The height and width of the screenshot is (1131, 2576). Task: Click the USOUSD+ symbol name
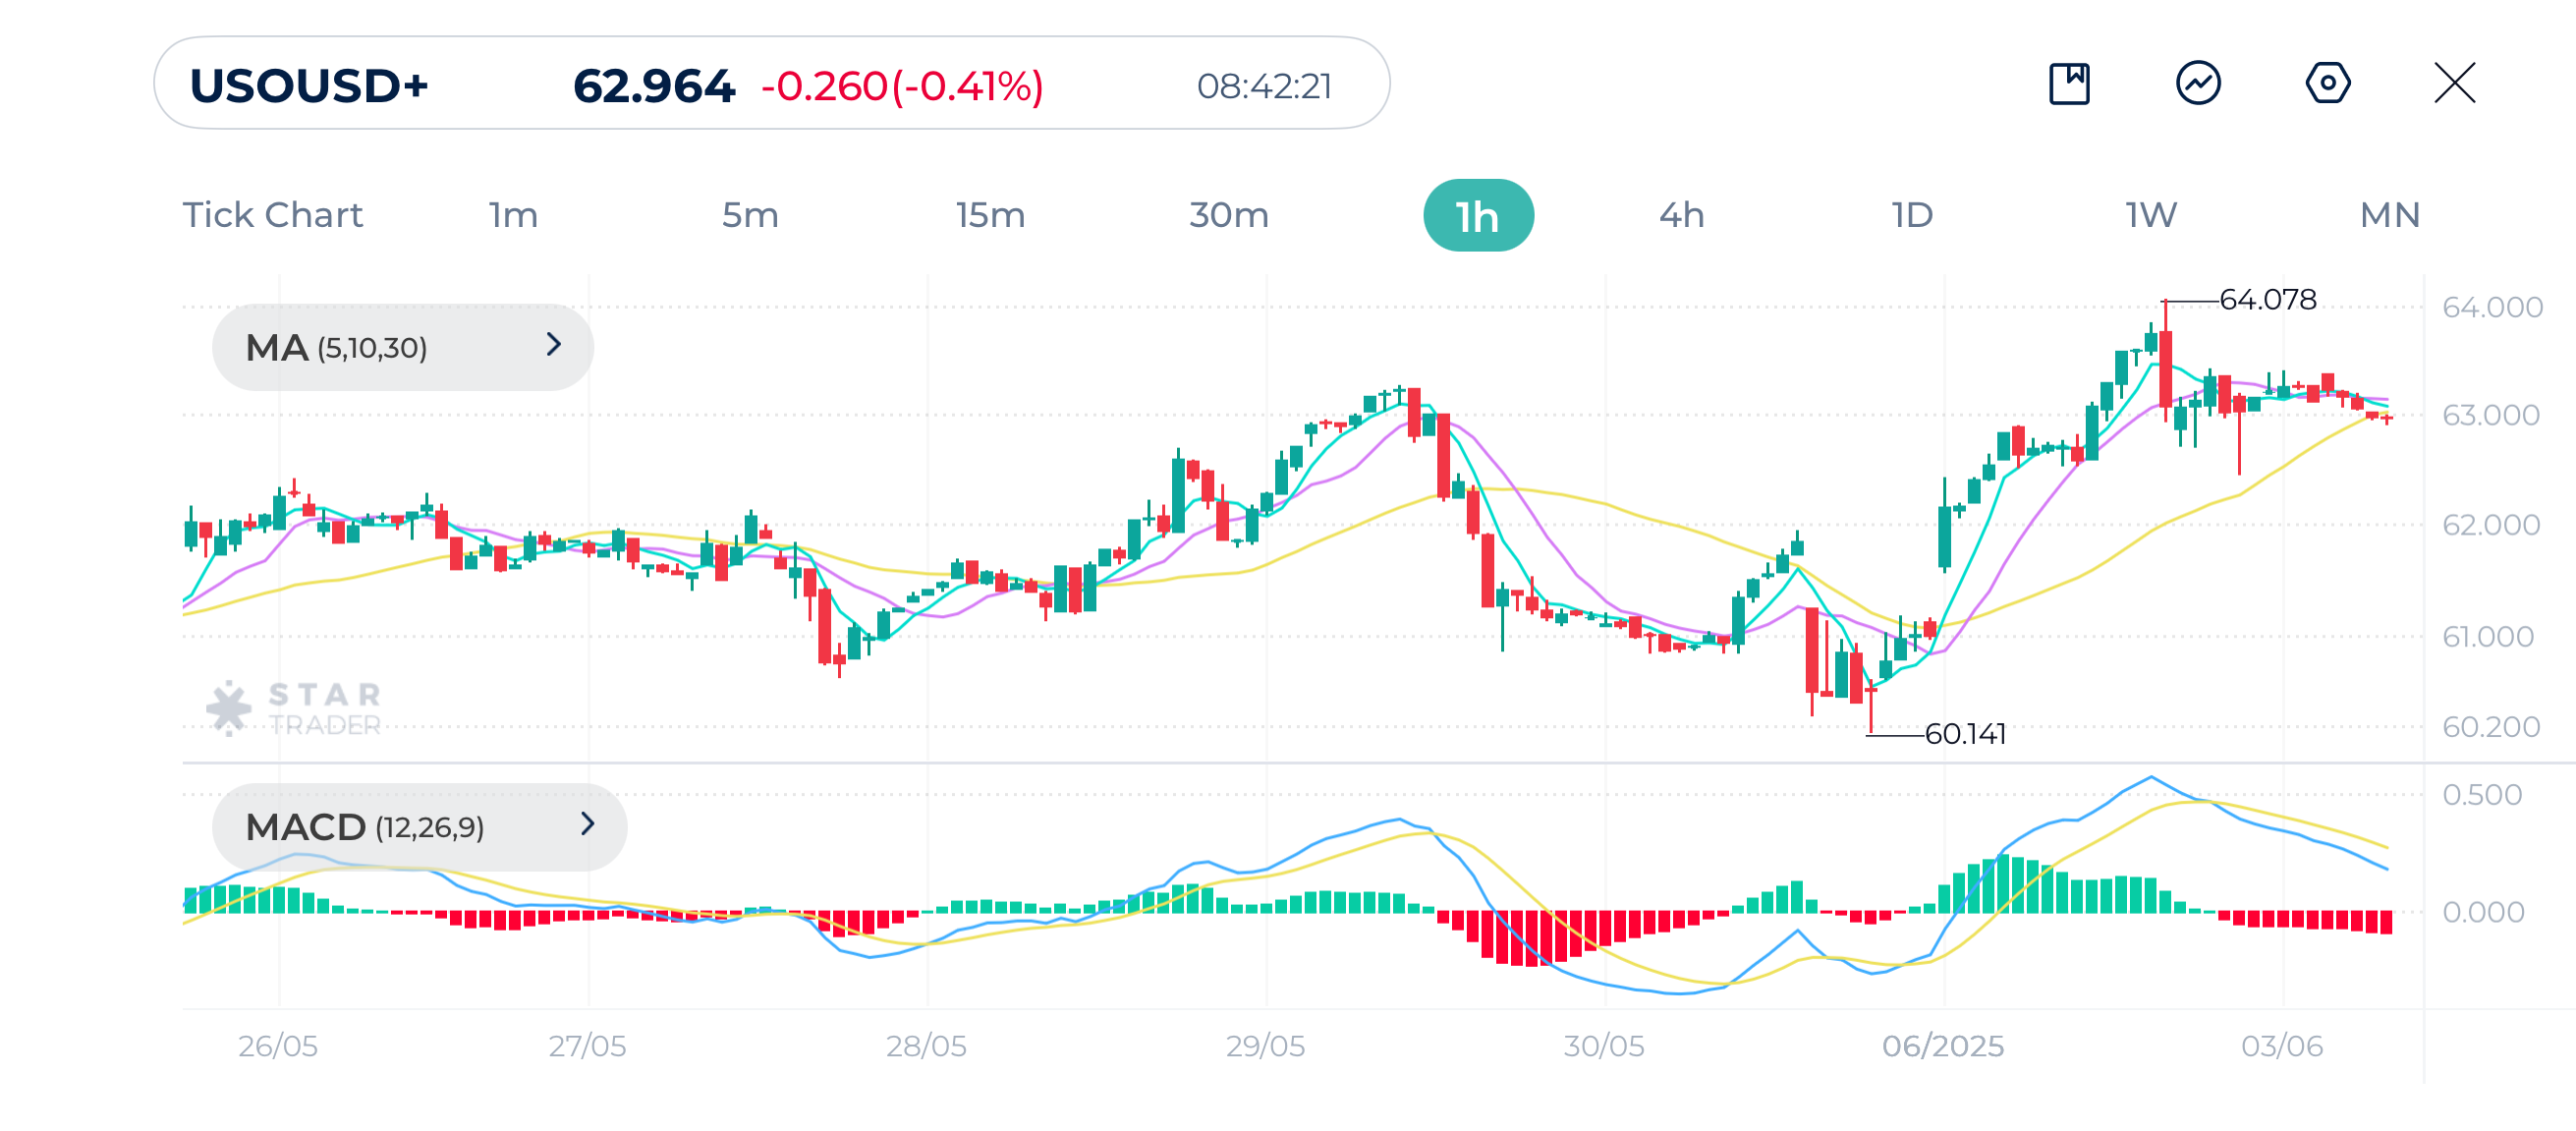311,85
